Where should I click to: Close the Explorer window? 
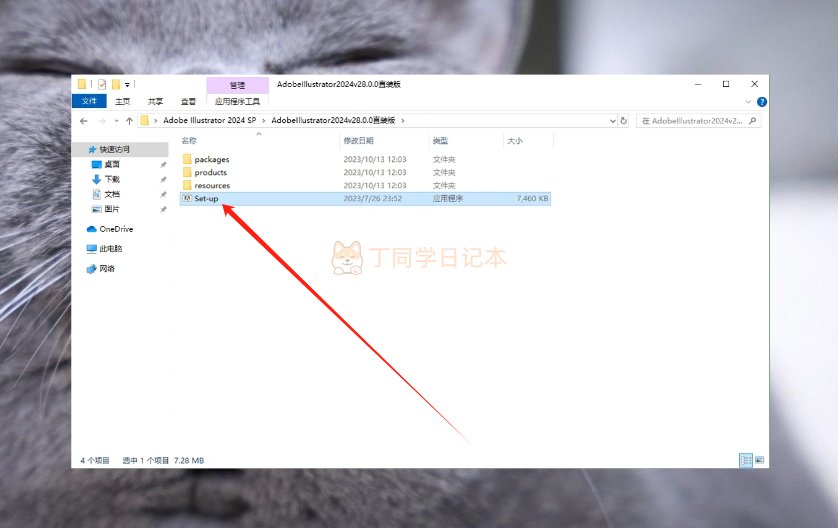coord(754,84)
